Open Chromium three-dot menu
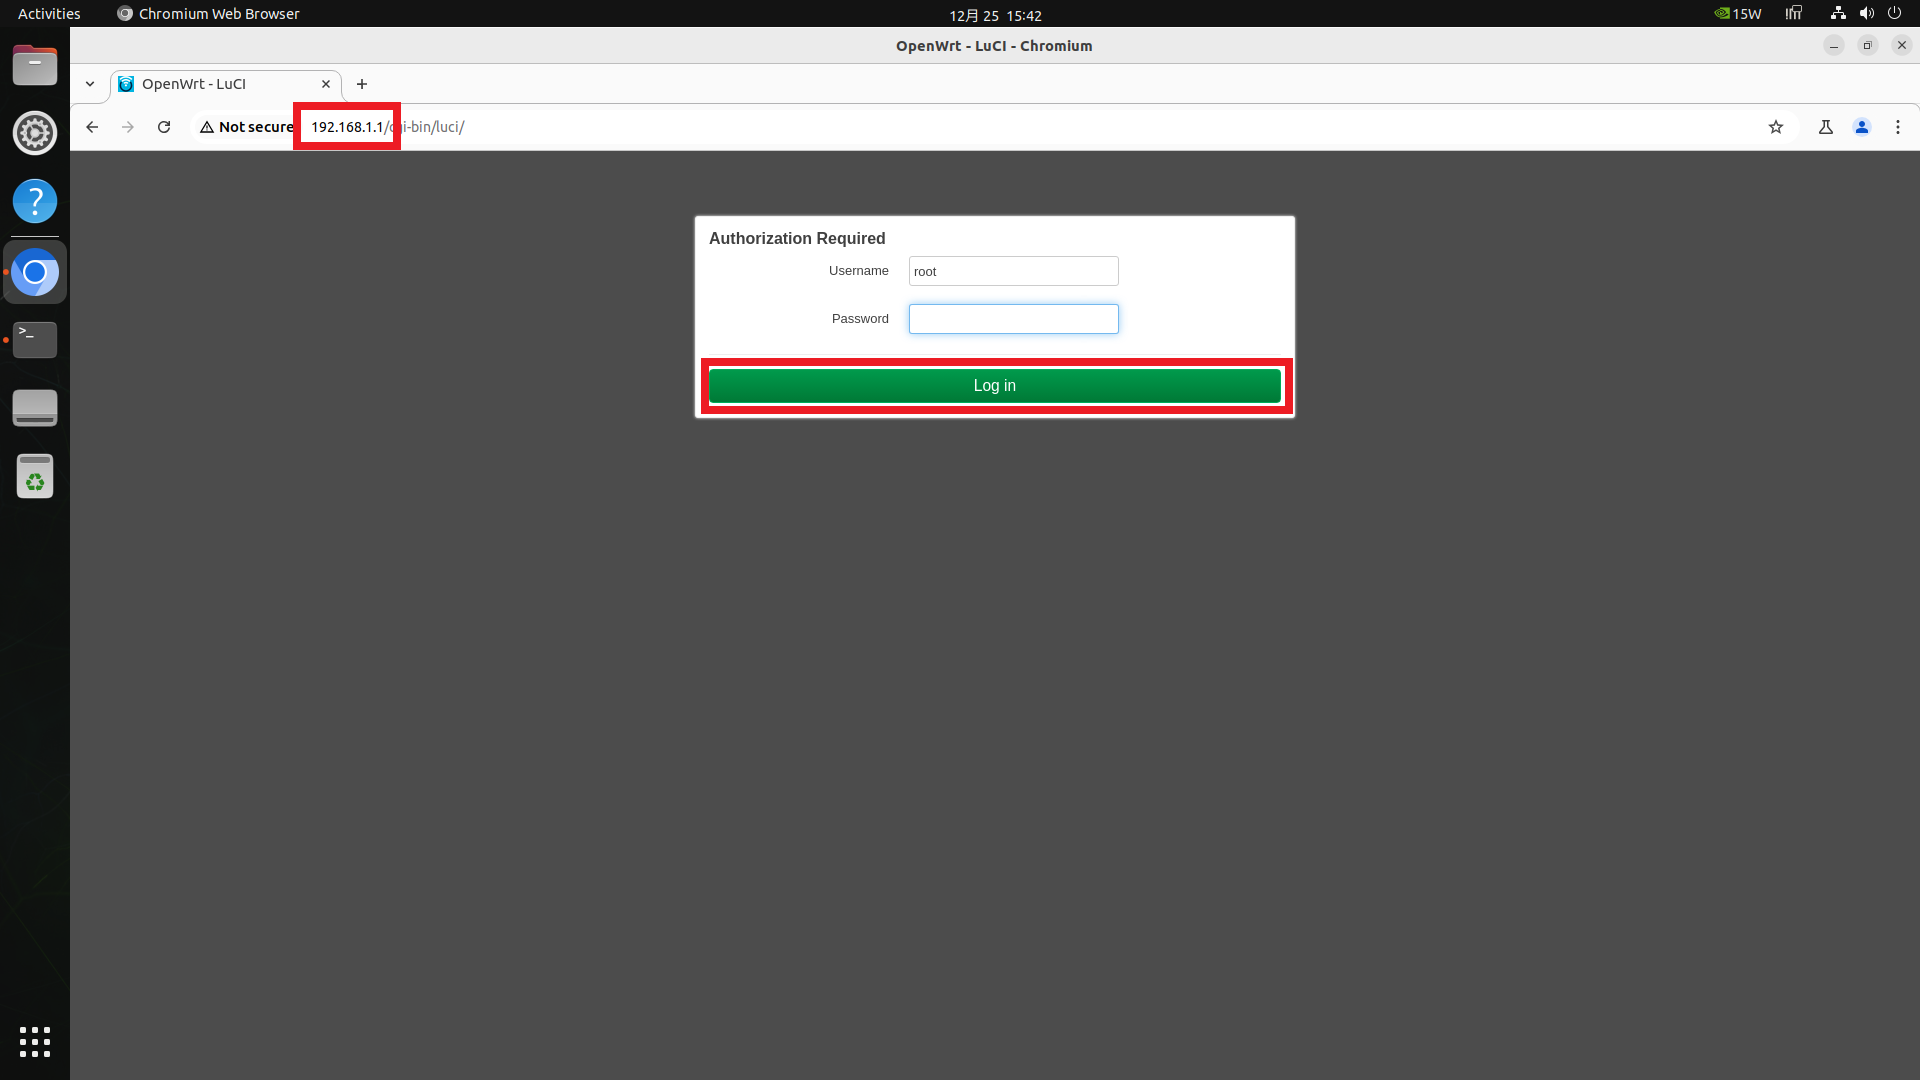1920x1080 pixels. (1898, 127)
